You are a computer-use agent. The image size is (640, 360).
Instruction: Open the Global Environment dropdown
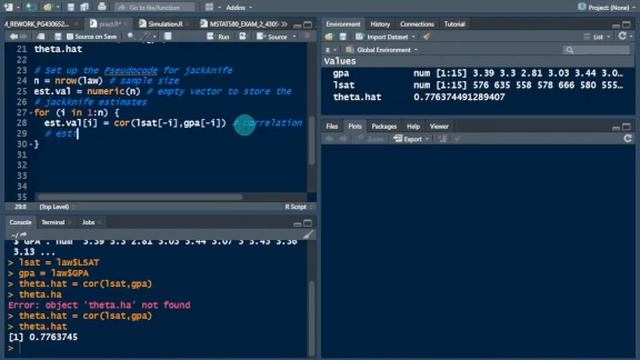382,50
